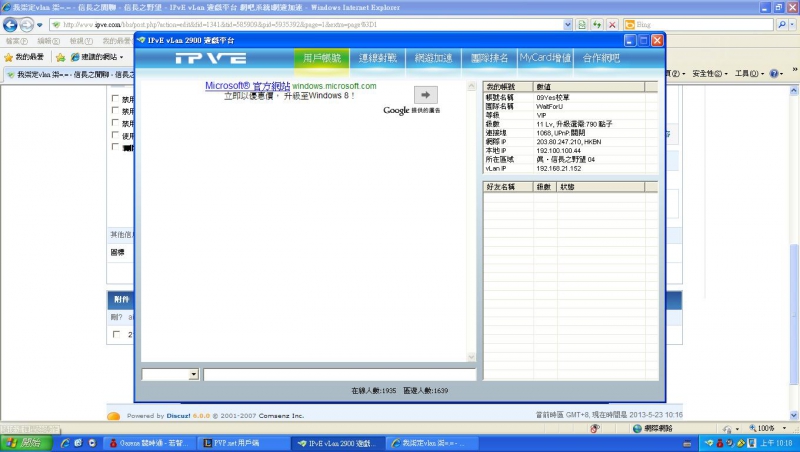Select the 203.80.247.210 network IP row
Image resolution: width=800 pixels, height=452 pixels.
click(x=570, y=142)
